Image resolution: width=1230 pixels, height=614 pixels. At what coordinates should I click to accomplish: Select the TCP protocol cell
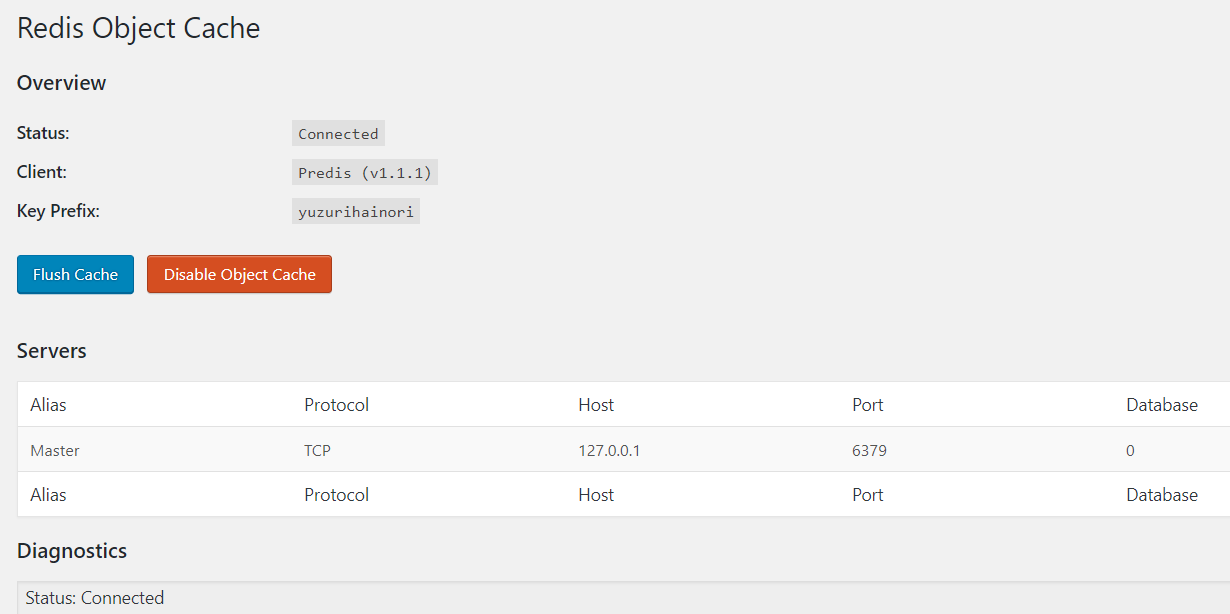click(317, 451)
